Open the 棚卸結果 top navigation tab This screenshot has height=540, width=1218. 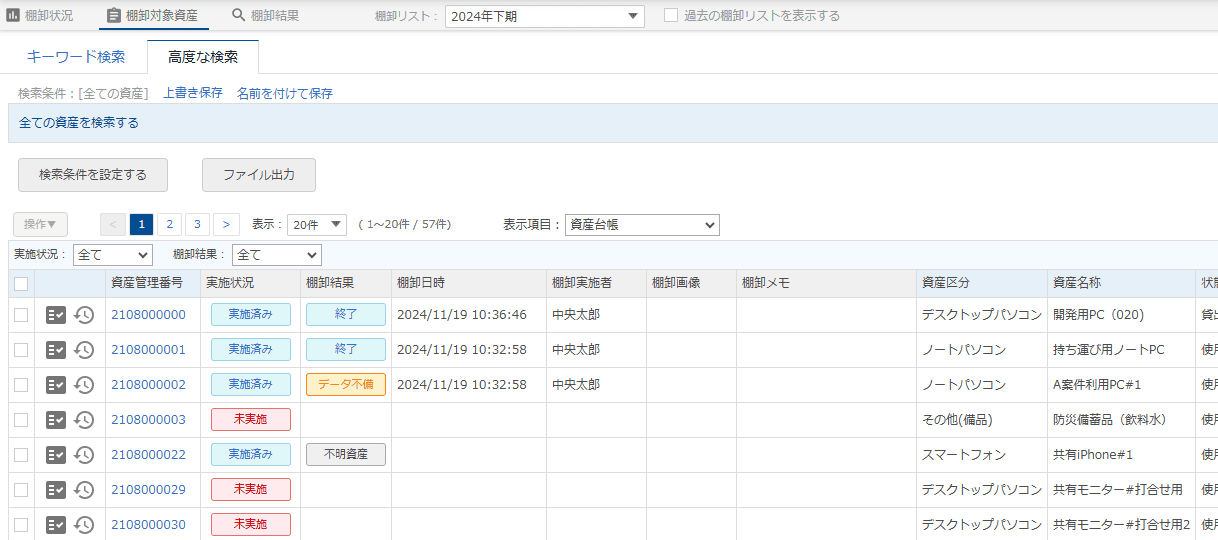coord(265,16)
